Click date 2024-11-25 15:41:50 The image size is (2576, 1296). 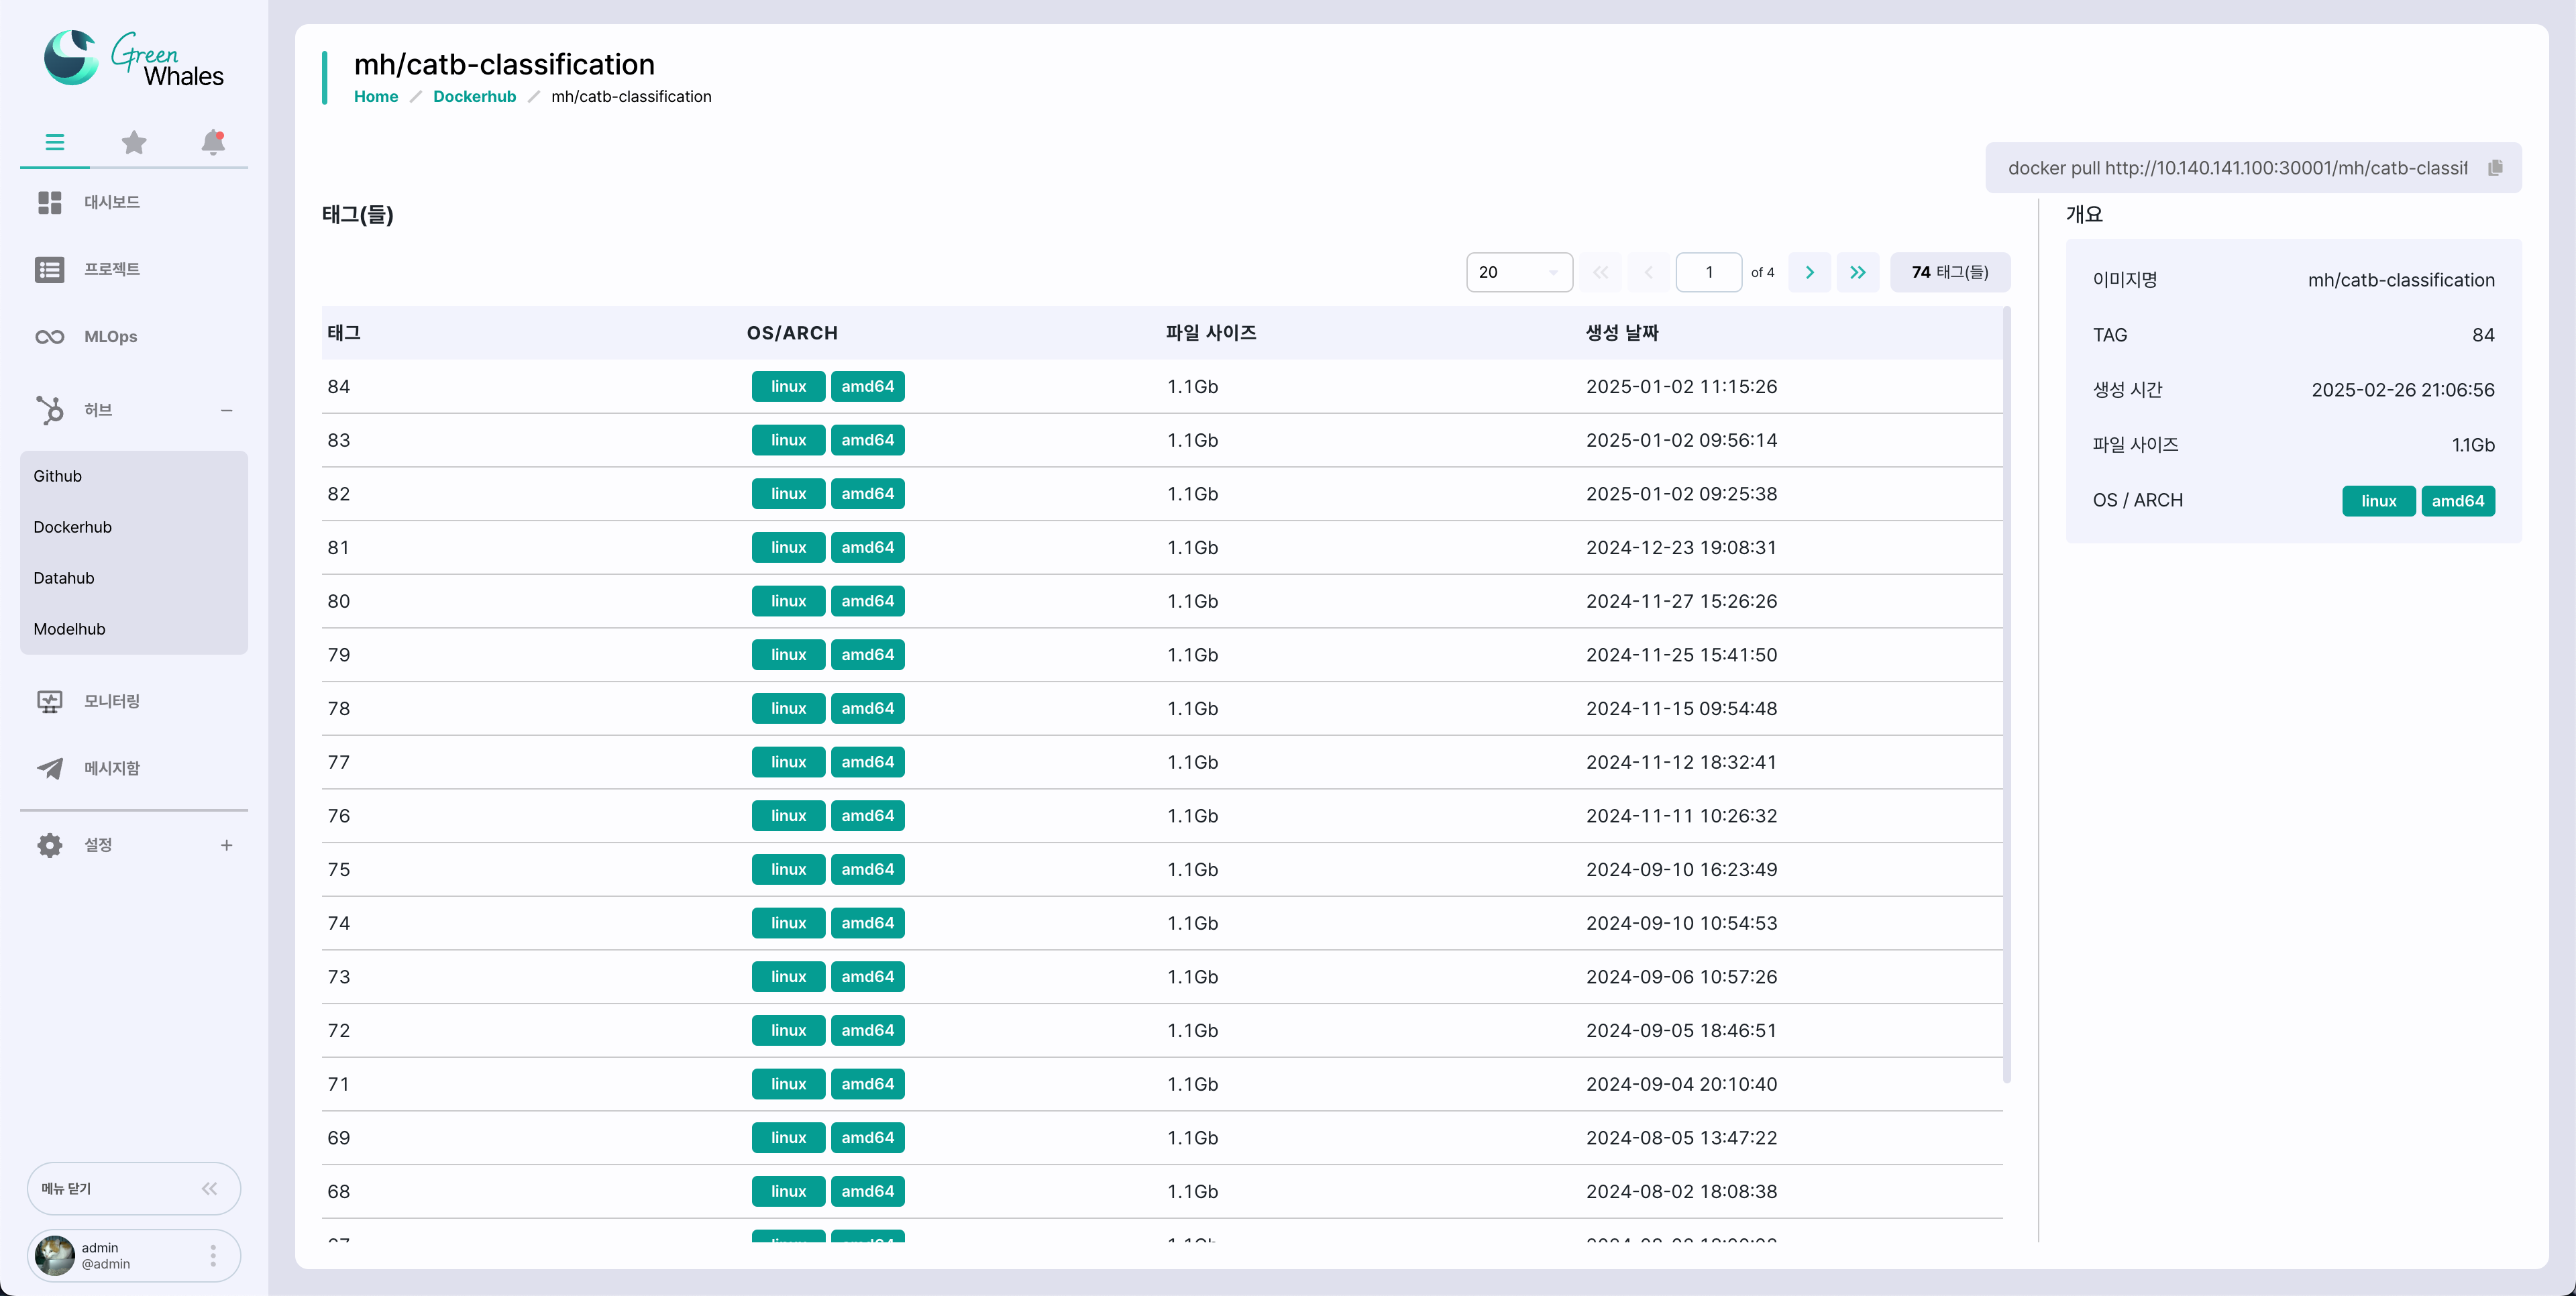(1681, 655)
